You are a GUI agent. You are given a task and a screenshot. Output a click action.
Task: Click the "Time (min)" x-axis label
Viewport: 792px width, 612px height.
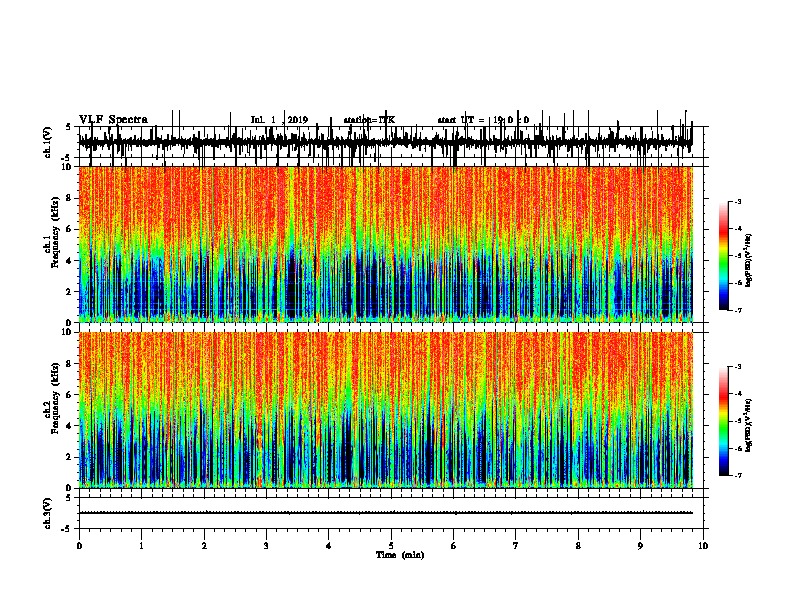tap(400, 555)
